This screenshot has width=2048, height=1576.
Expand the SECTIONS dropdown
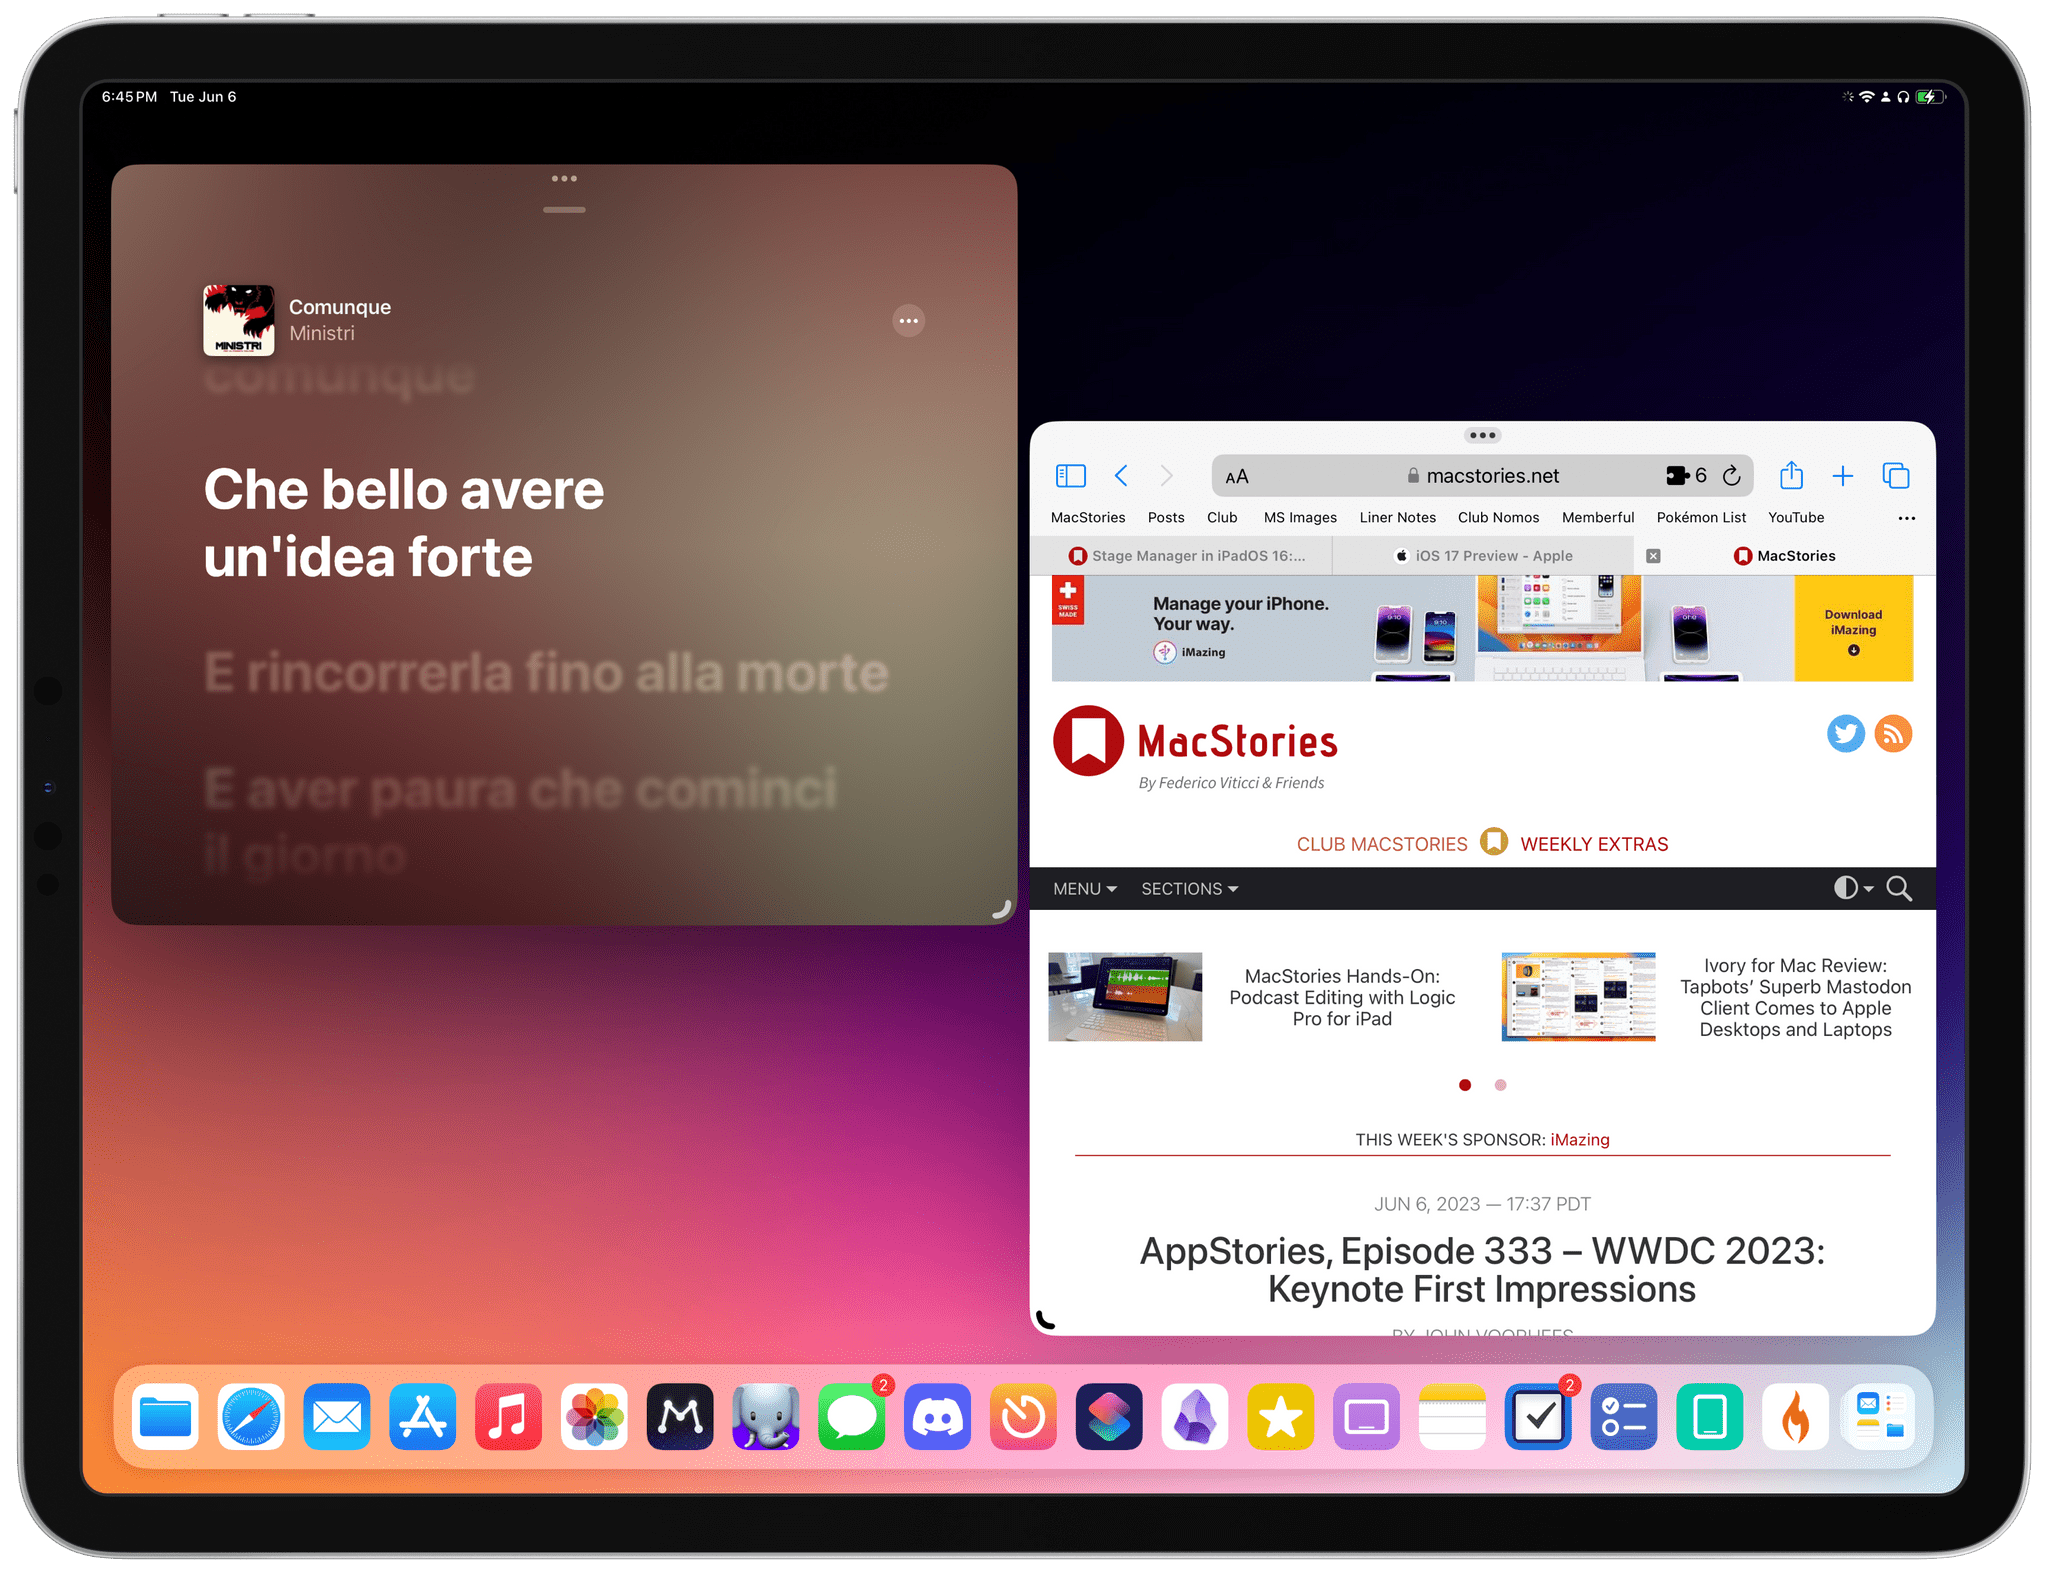coord(1190,889)
